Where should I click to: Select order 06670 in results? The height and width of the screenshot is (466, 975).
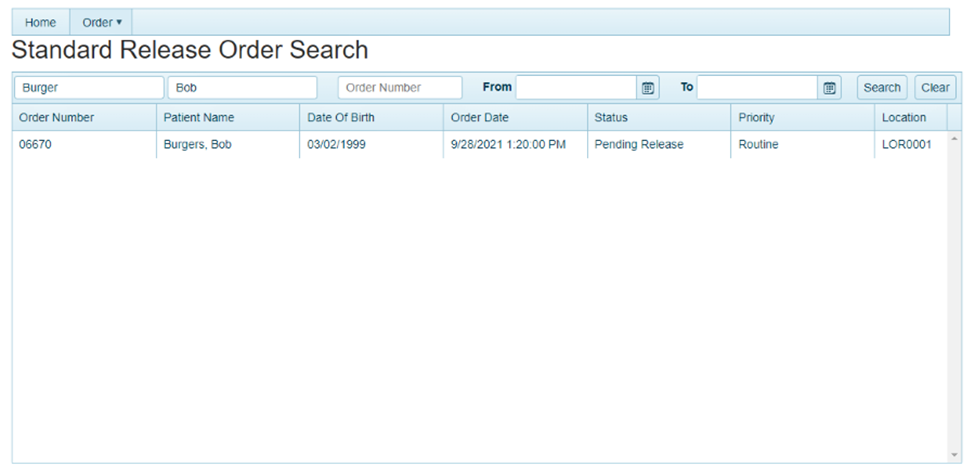[35, 145]
